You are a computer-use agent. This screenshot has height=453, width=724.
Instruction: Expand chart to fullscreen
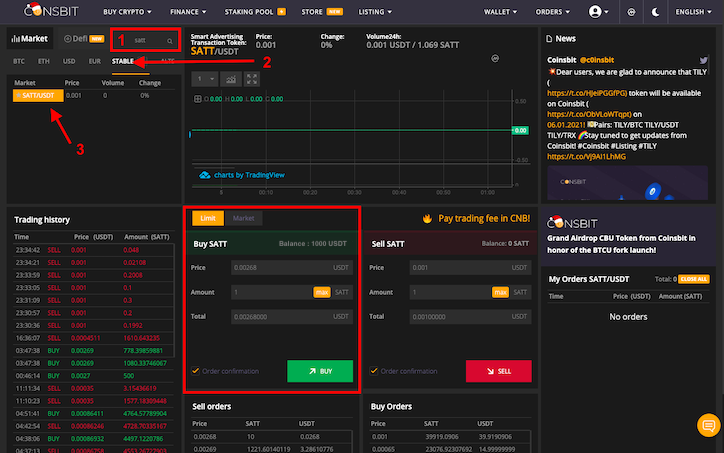[x=252, y=79]
